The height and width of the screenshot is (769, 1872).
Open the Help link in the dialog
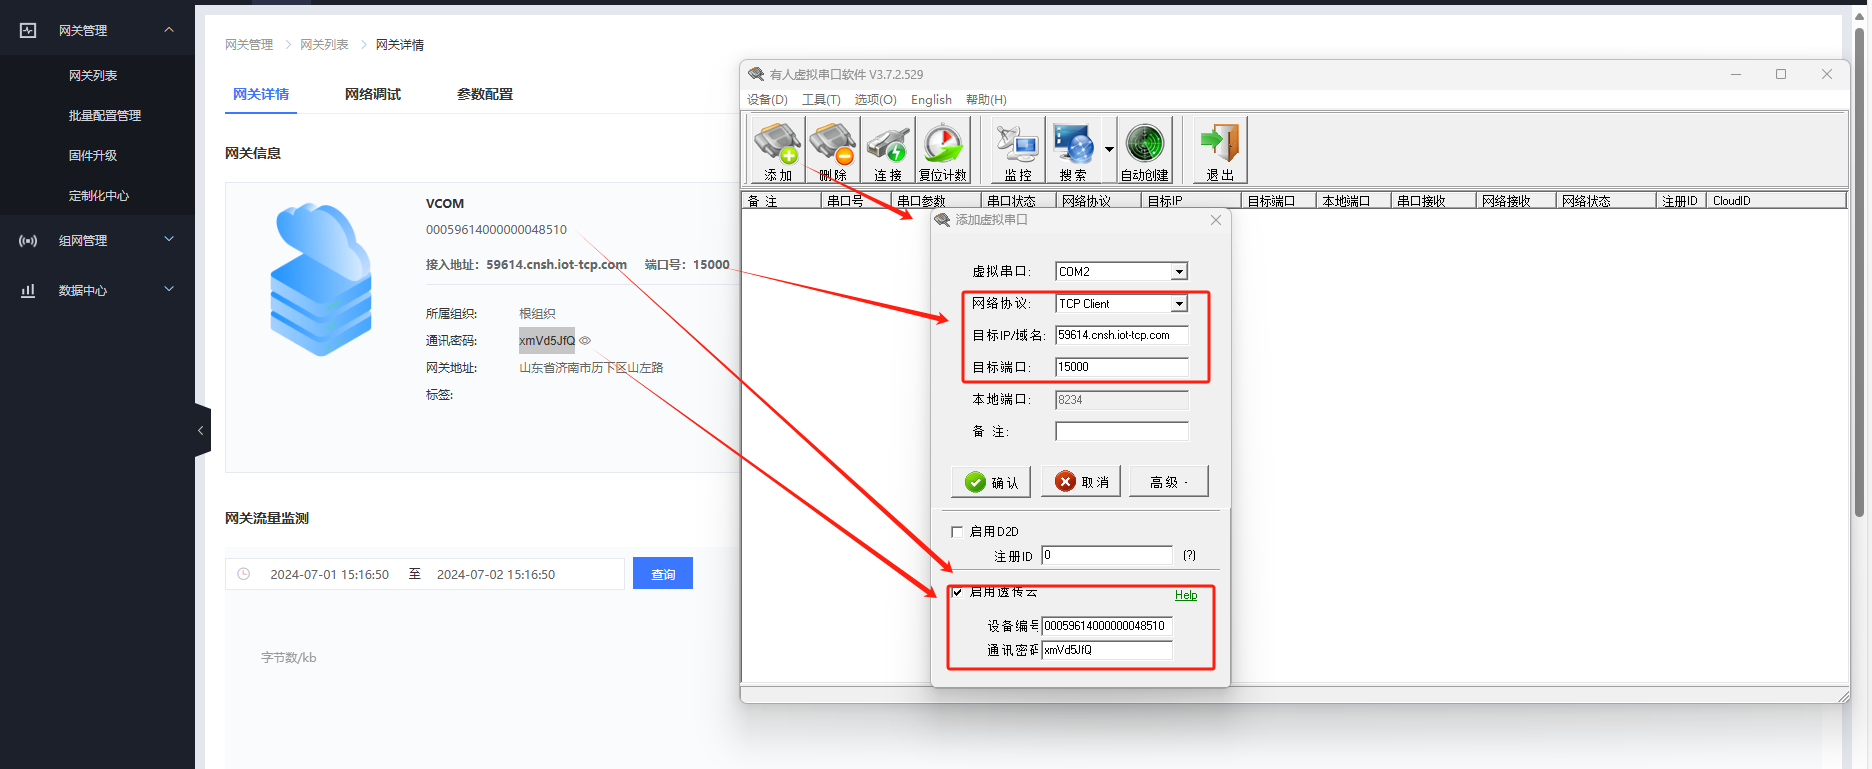(x=1186, y=595)
